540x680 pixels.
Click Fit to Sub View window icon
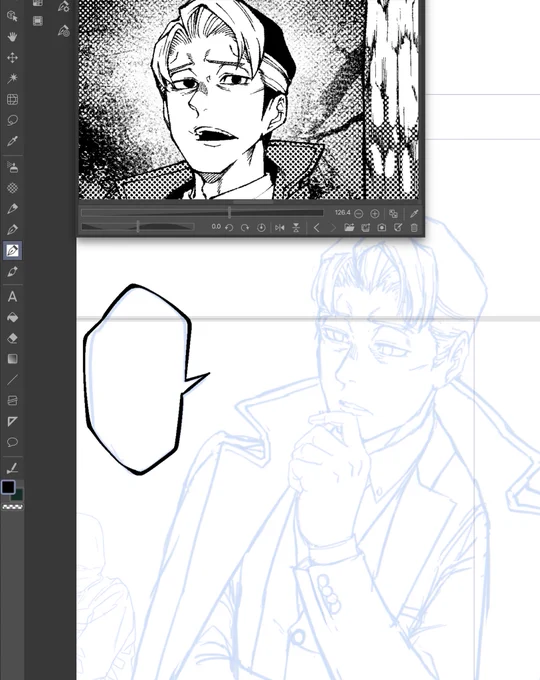coord(393,213)
